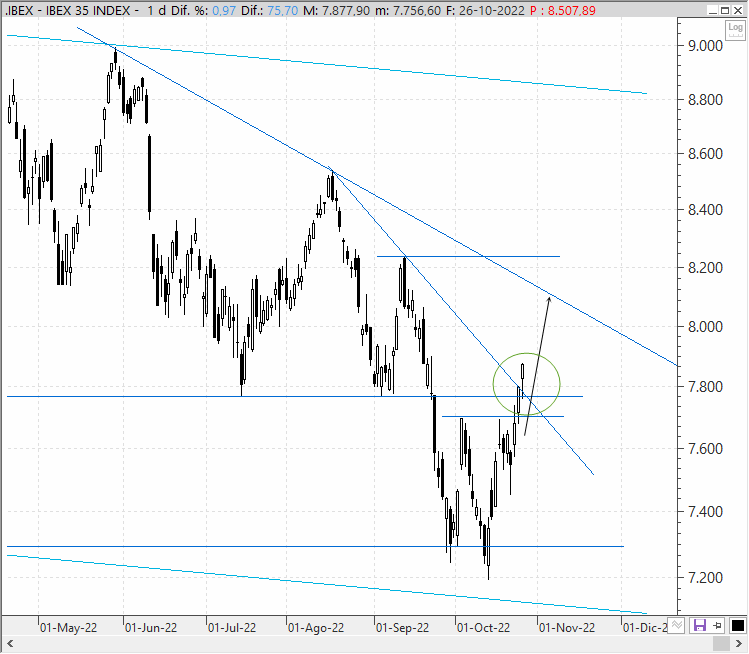This screenshot has height=654, width=749.
Task: Click the pin icon beside save
Action: pos(717,625)
